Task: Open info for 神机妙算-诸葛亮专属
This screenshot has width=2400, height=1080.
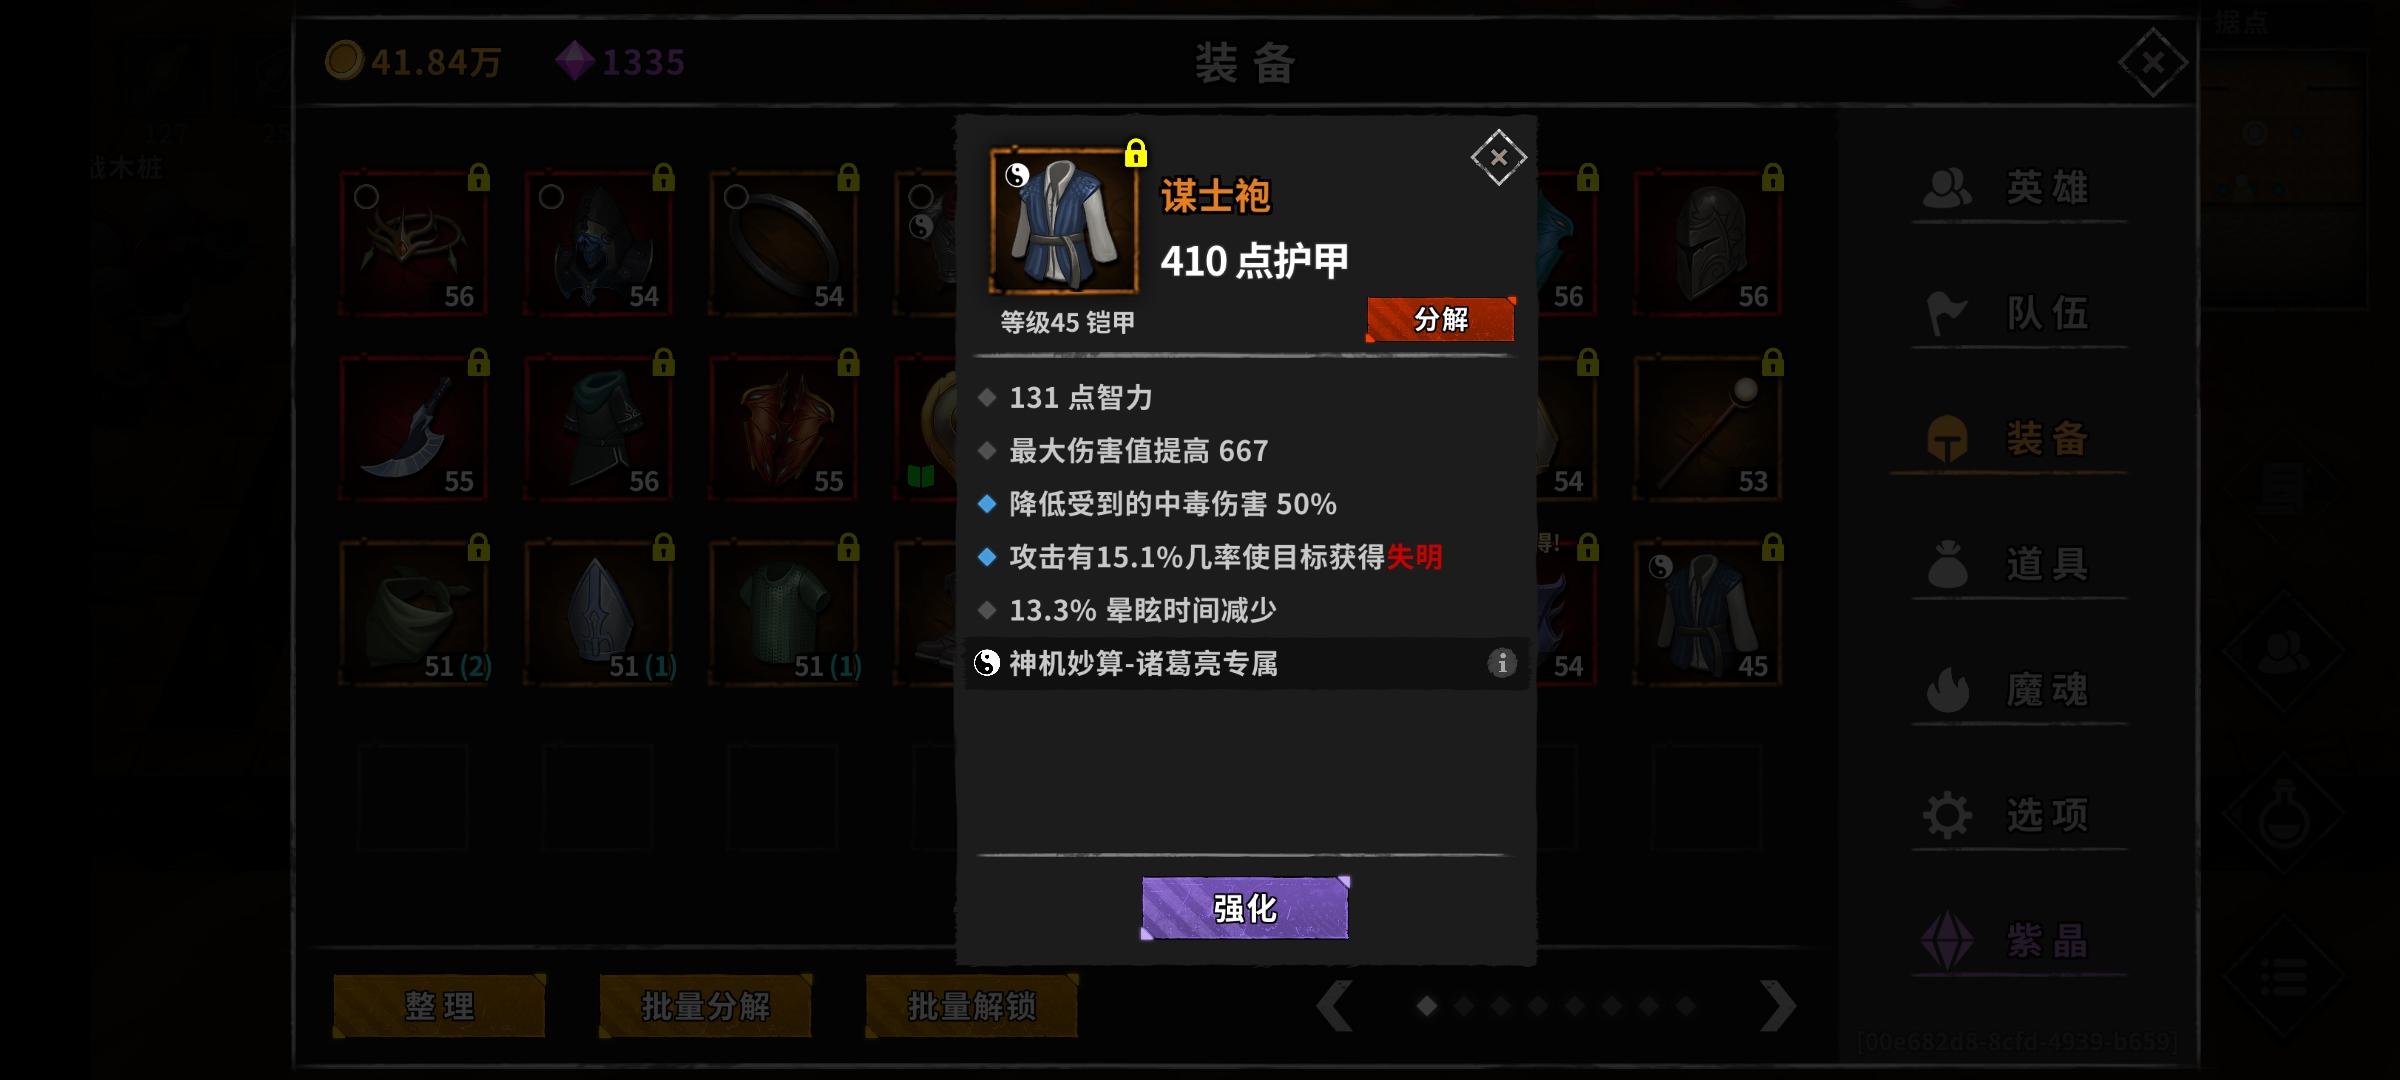Action: click(1501, 663)
